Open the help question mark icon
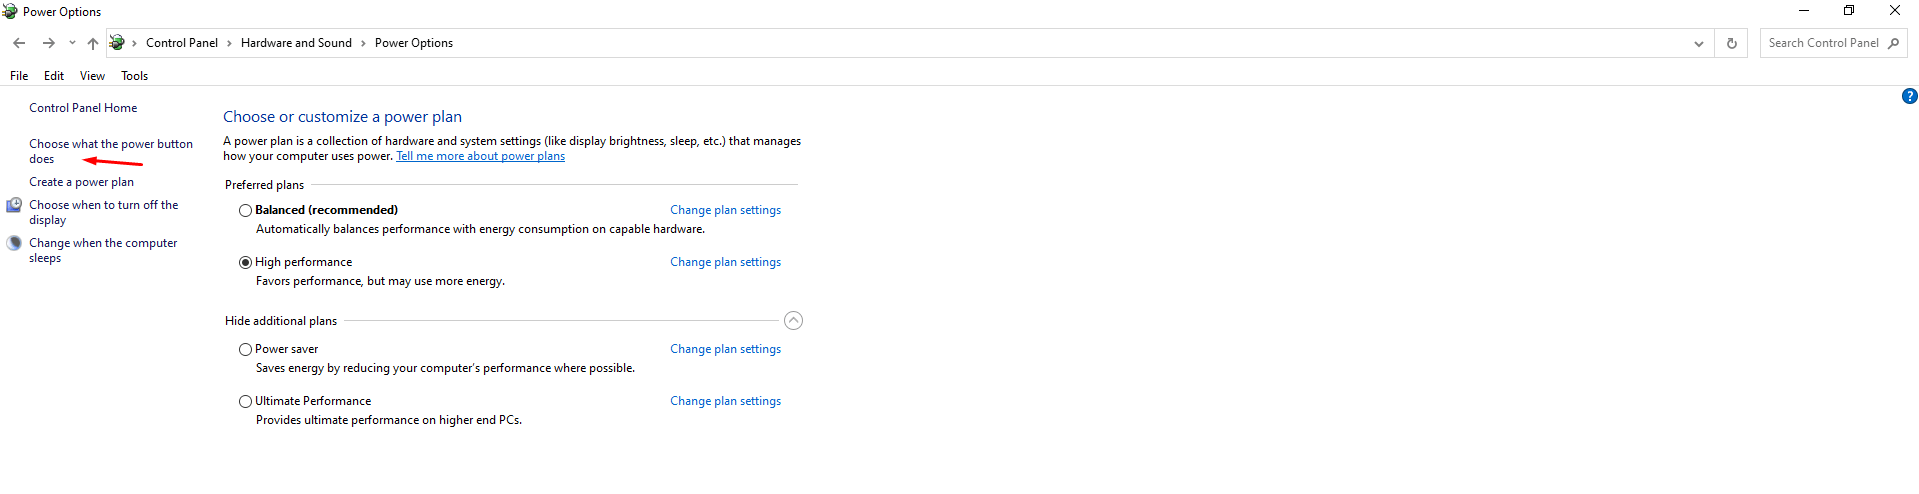The height and width of the screenshot is (494, 1919). coord(1909,96)
